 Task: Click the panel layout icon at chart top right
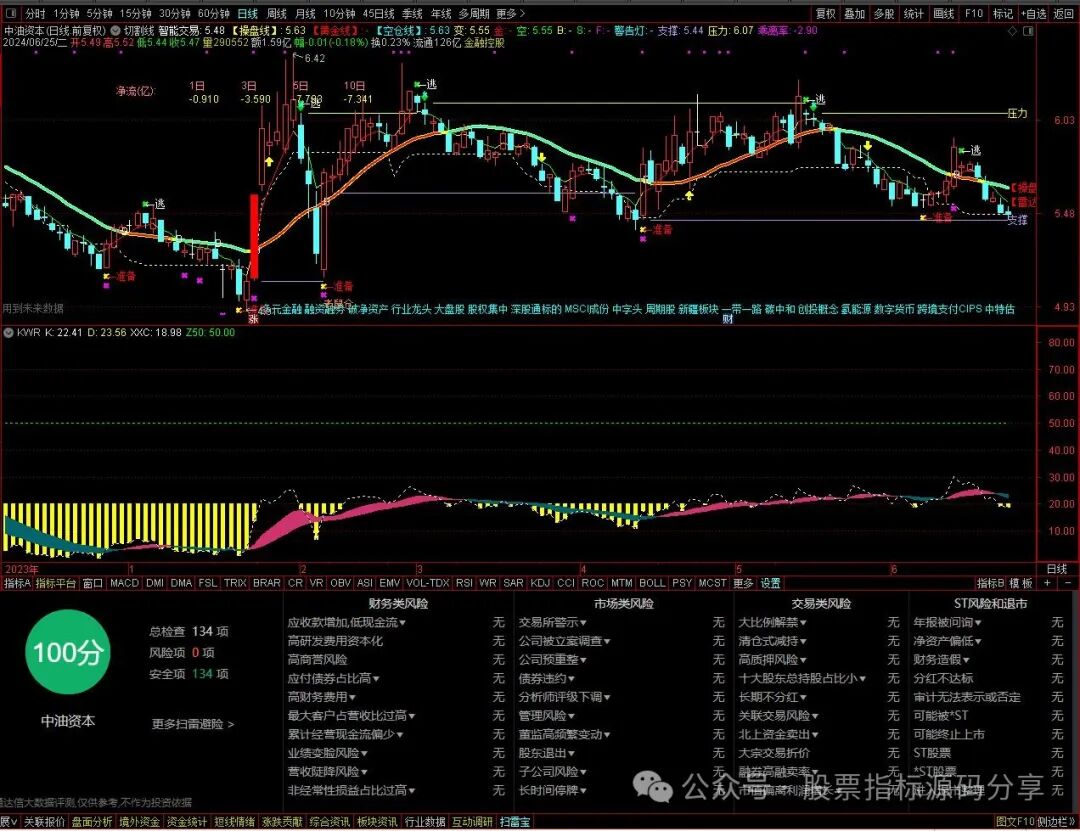[x=1028, y=31]
